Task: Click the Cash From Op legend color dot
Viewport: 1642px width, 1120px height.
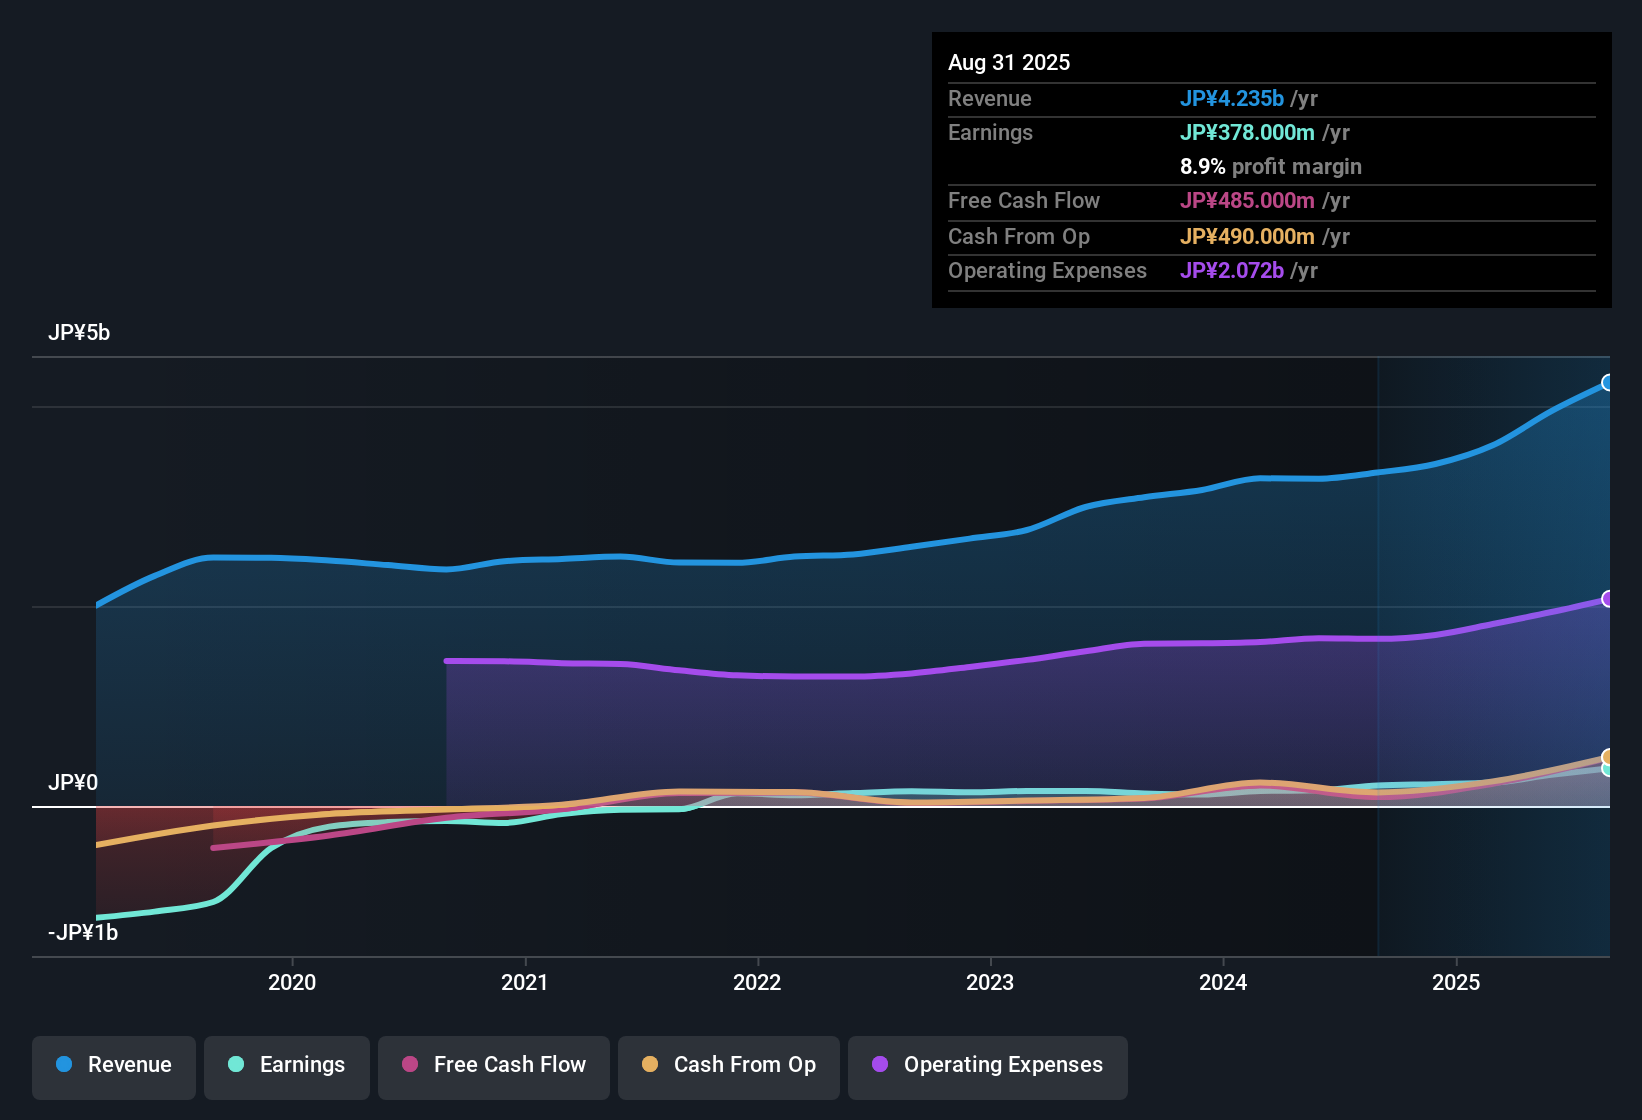Action: (649, 1065)
